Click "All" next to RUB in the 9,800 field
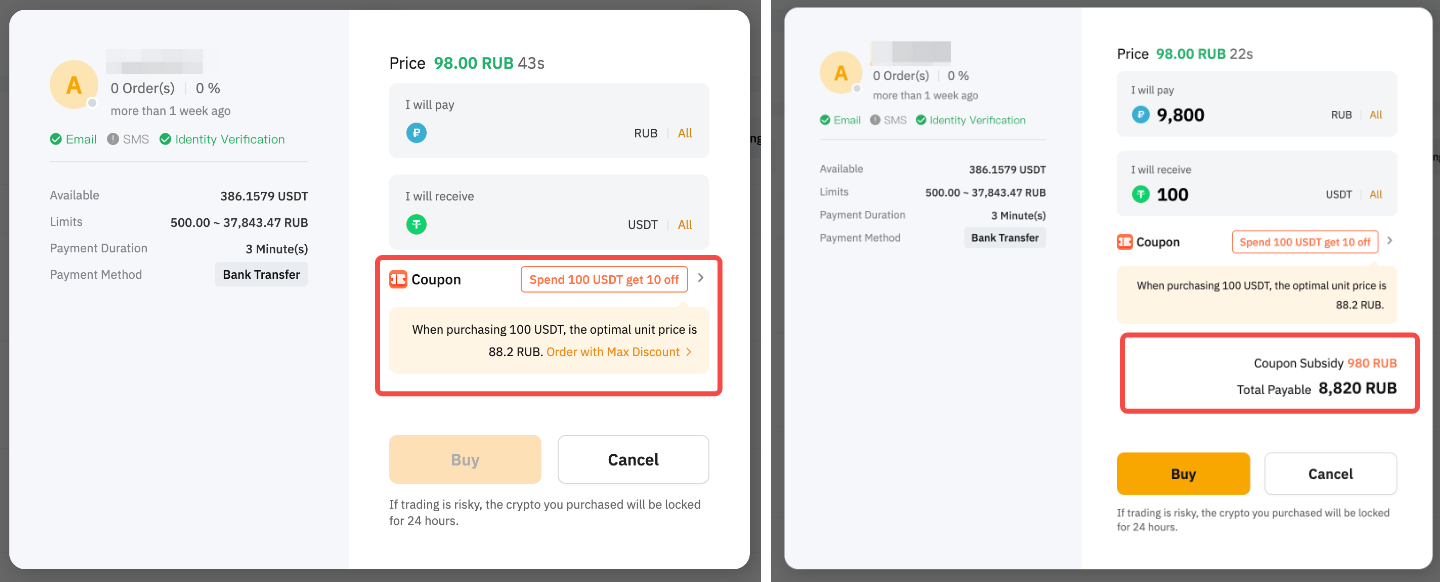 pyautogui.click(x=1376, y=115)
